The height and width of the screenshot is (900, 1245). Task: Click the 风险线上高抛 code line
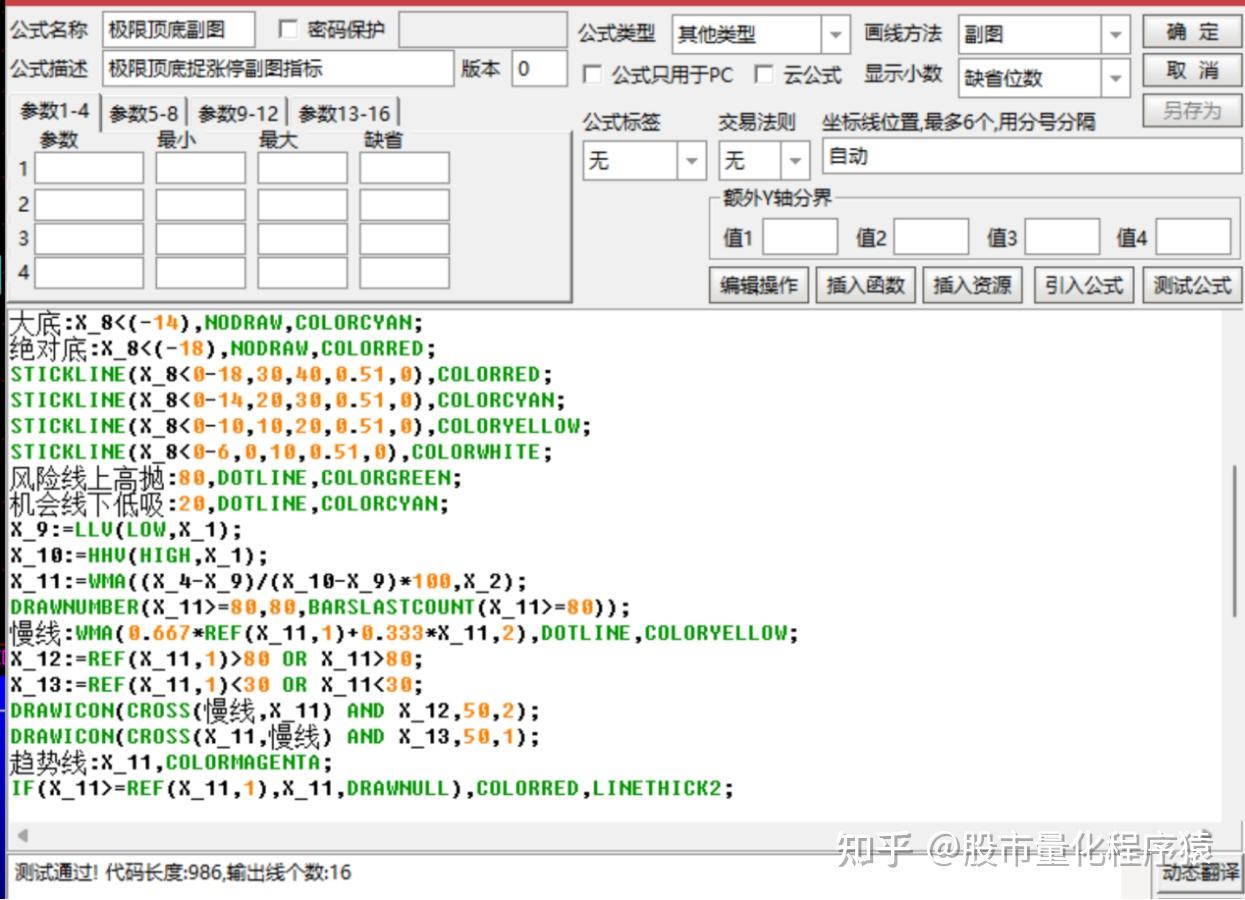pyautogui.click(x=236, y=478)
